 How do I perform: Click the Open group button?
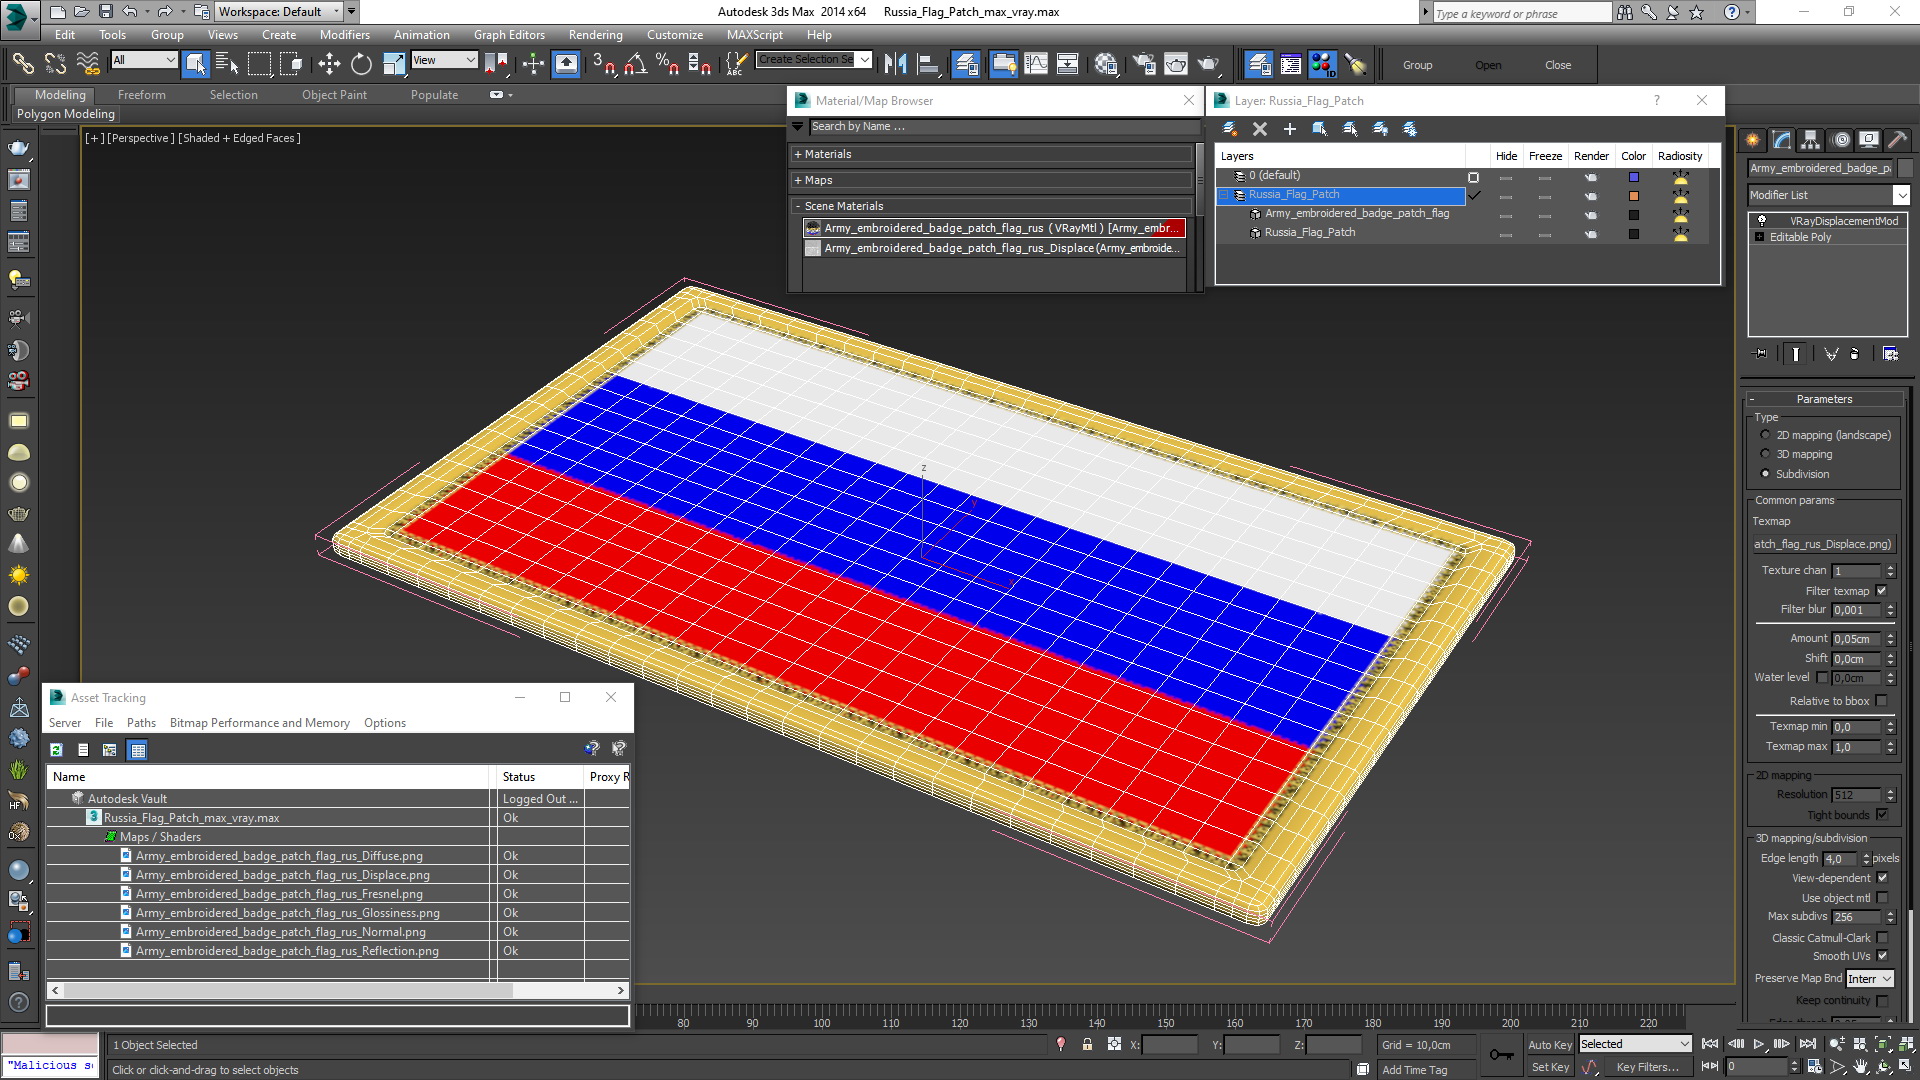tap(1488, 65)
